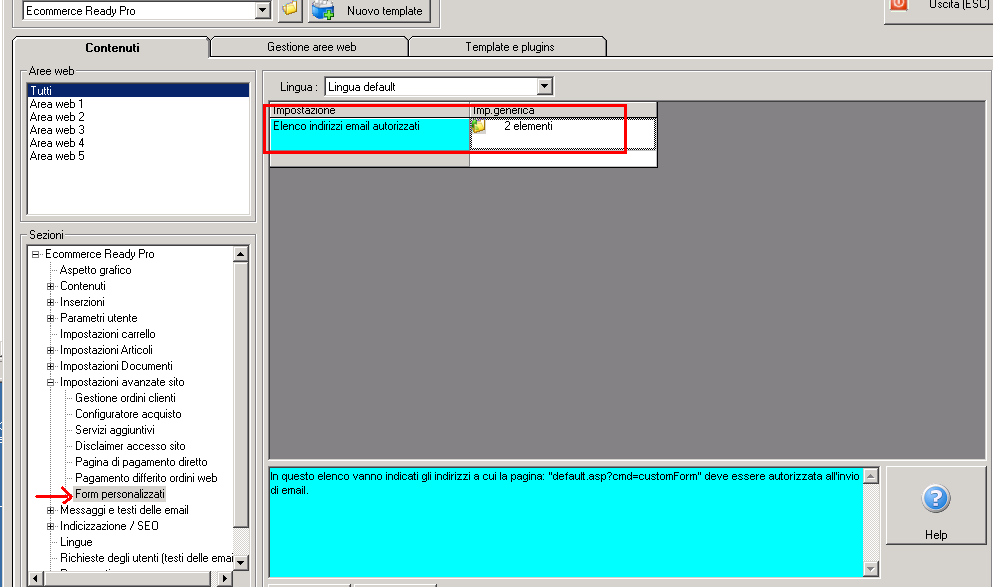This screenshot has height=587, width=993.
Task: Select Aspetto grafico in Sezioni tree
Action: pyautogui.click(x=96, y=270)
